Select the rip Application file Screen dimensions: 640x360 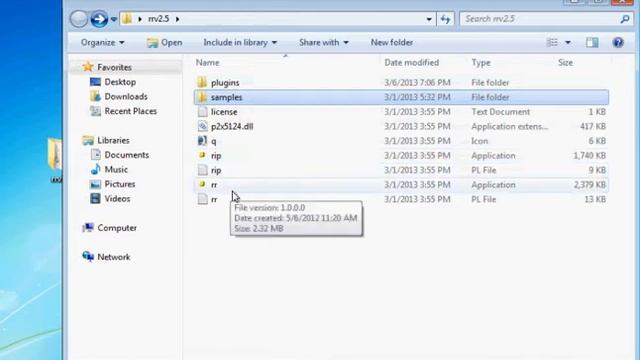click(216, 156)
